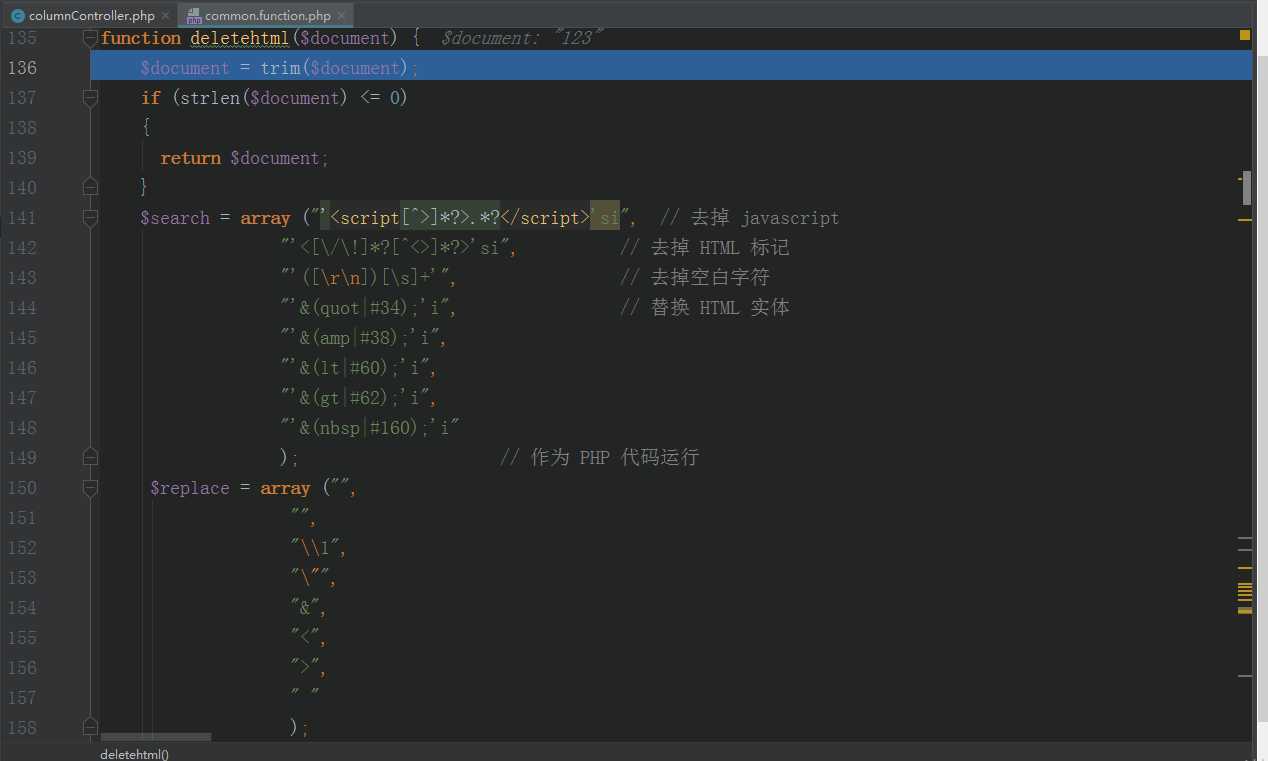Click the deletehtml function name on line 135
The height and width of the screenshot is (761, 1268).
(240, 38)
